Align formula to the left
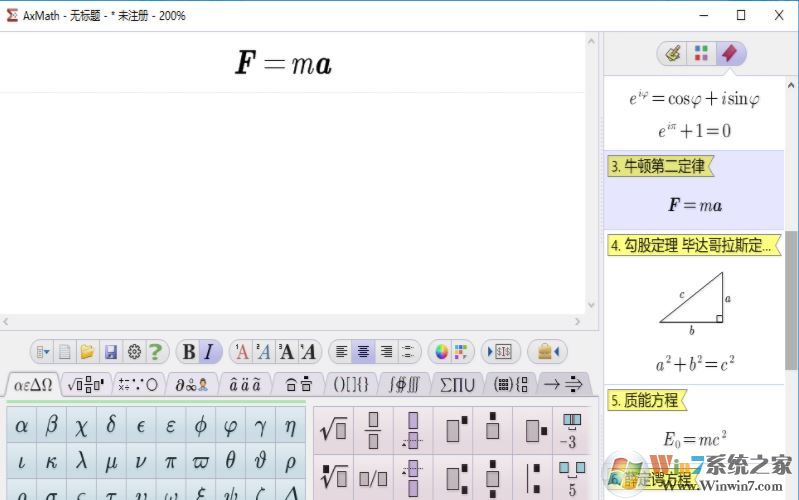 coord(341,352)
